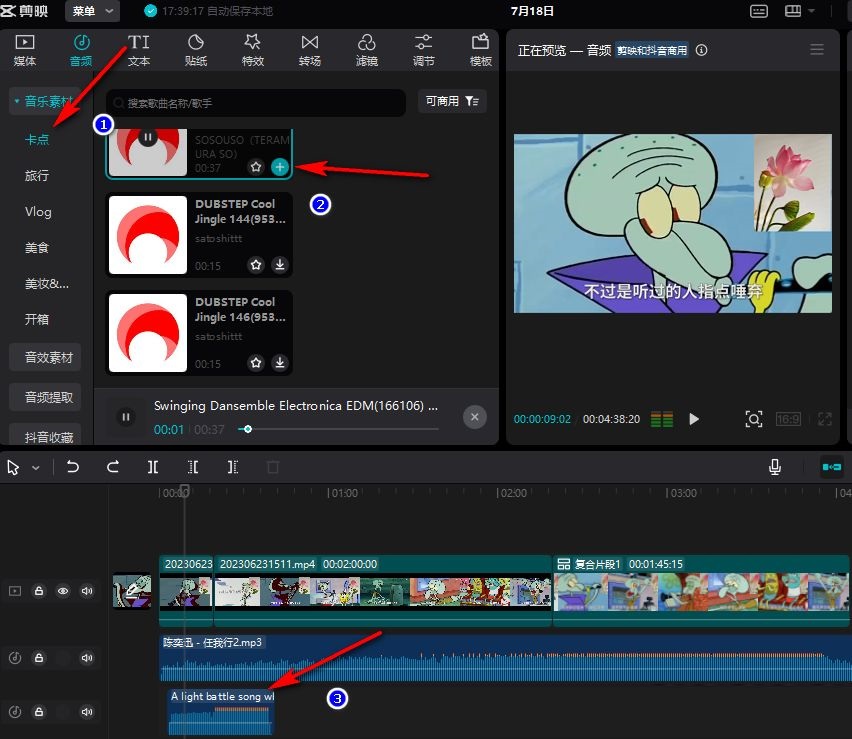The height and width of the screenshot is (739, 852).
Task: Select the 卡点 music category
Action: pyautogui.click(x=37, y=139)
